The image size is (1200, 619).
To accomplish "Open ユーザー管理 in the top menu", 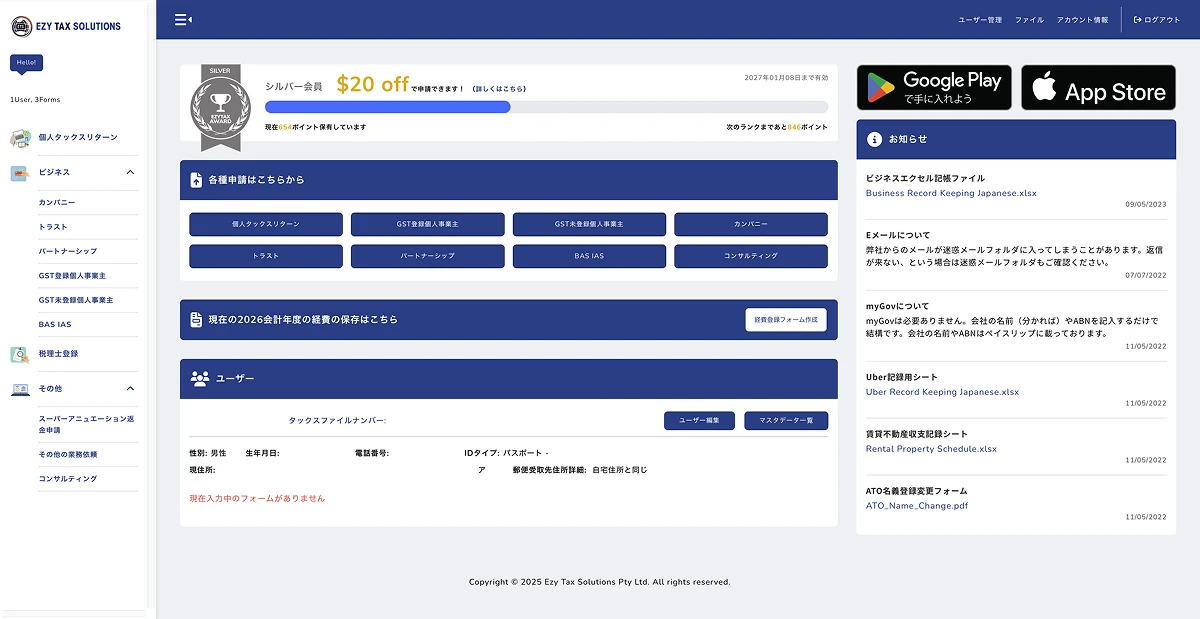I will (979, 20).
